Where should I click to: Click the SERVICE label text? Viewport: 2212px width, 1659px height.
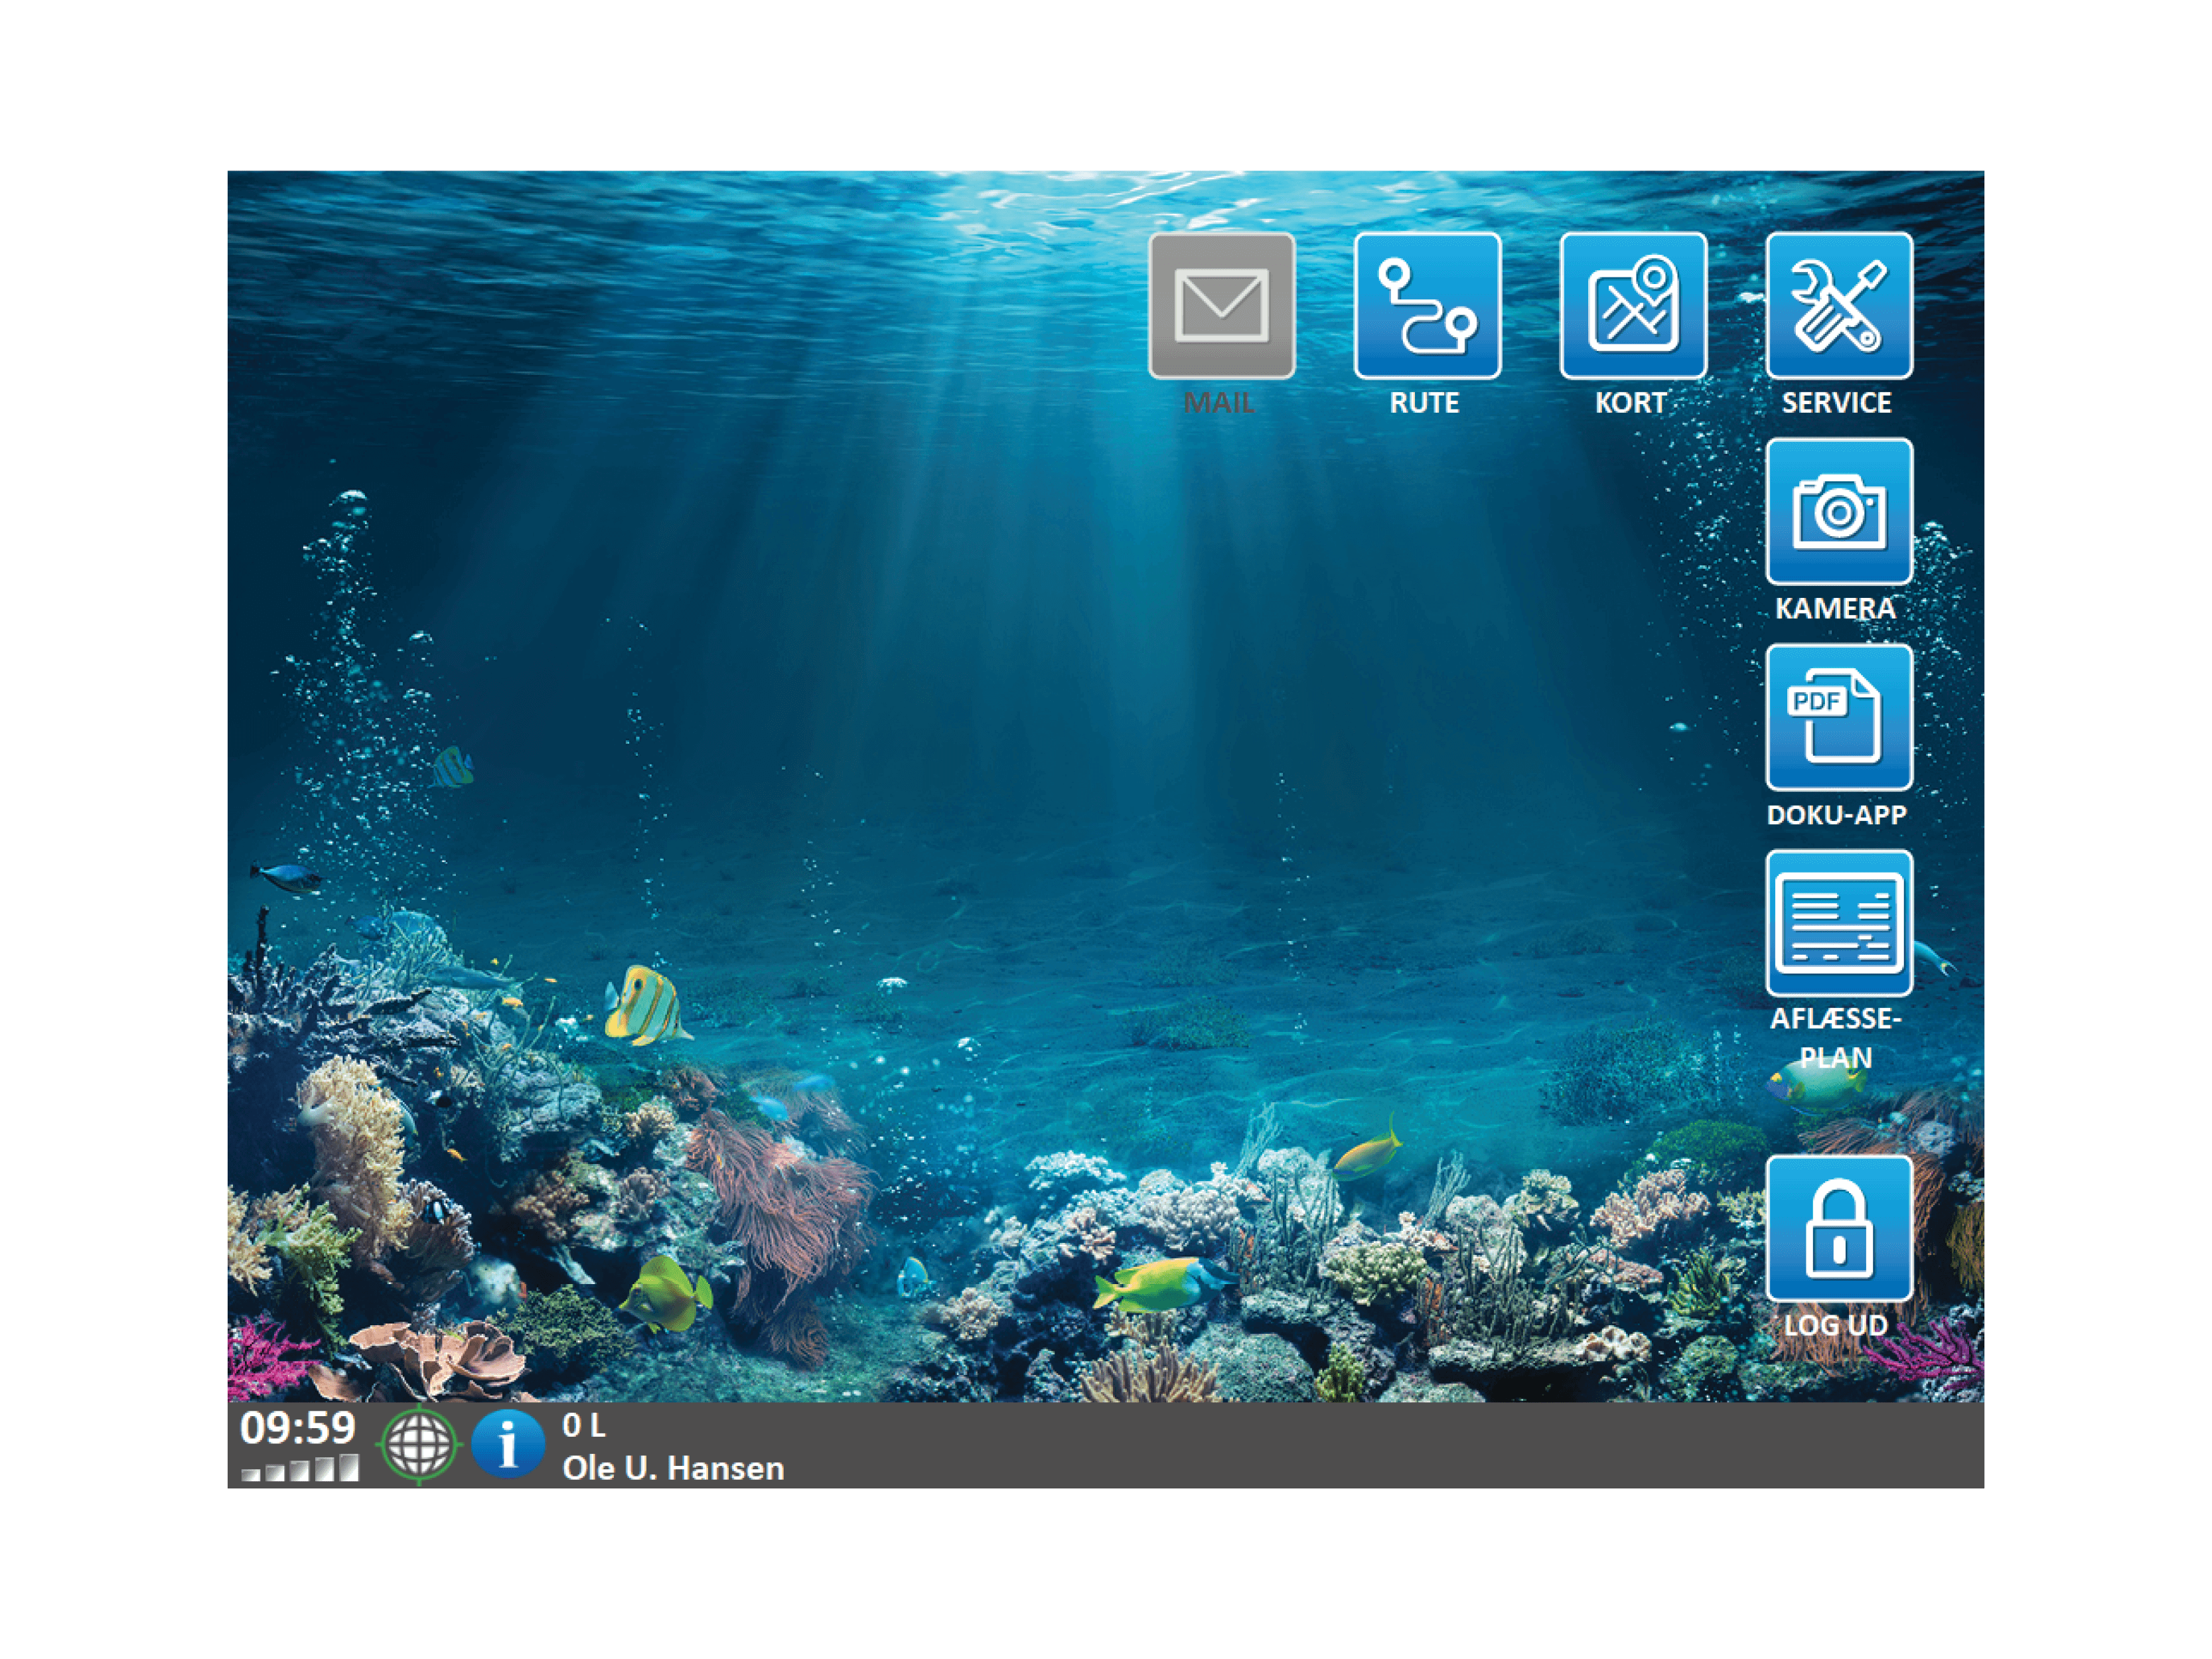1837,403
